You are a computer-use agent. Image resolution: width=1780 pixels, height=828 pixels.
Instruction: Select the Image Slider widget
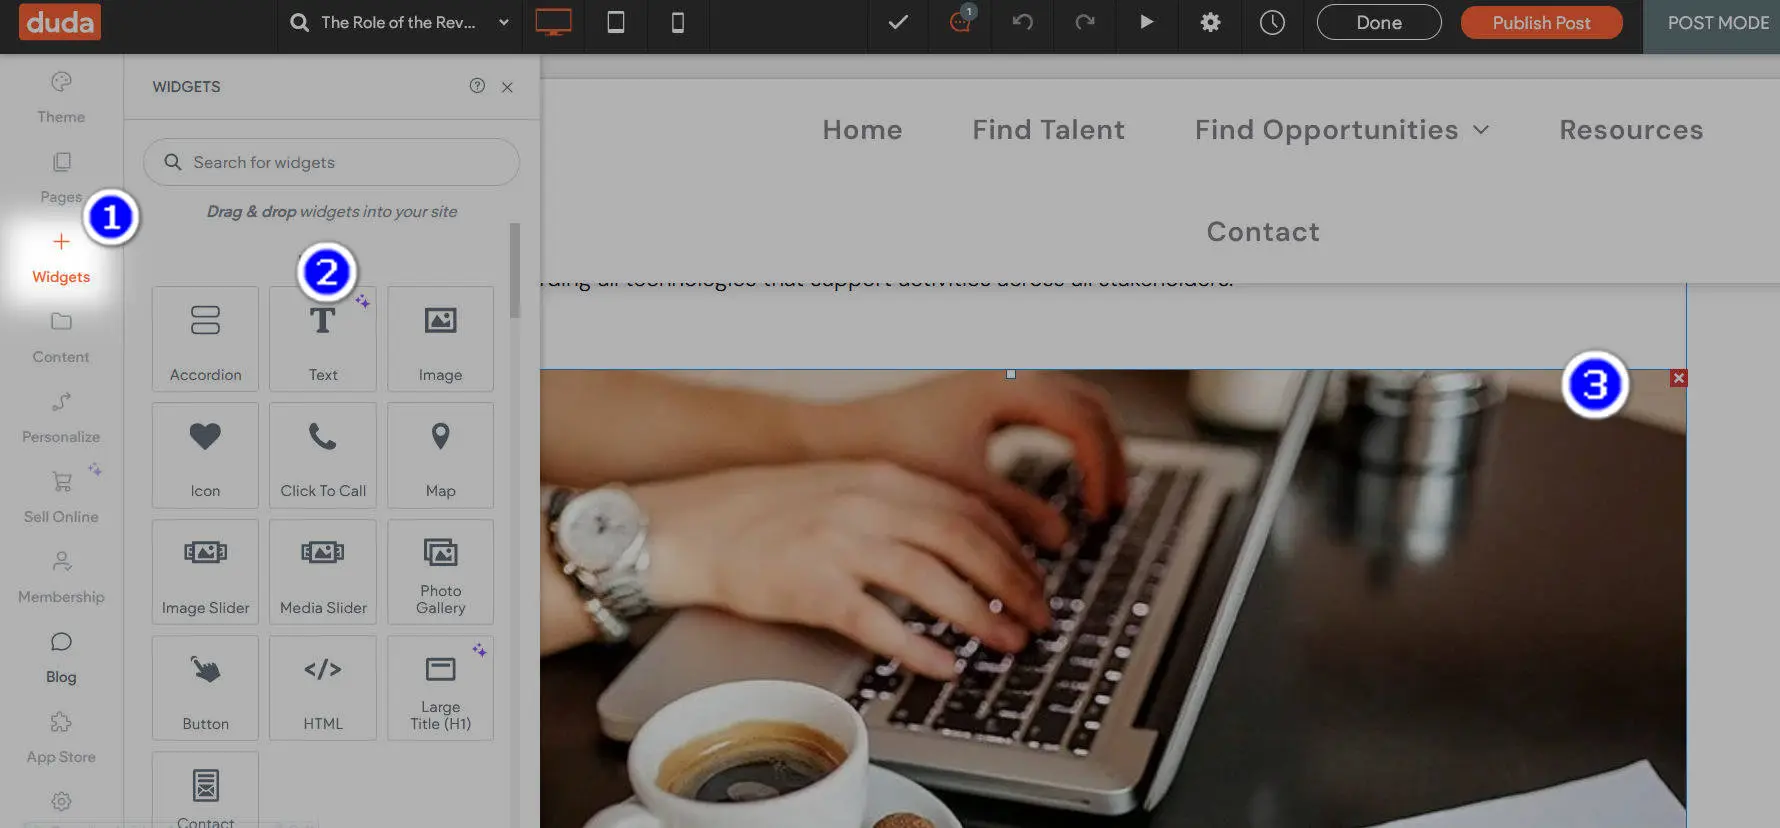(x=205, y=571)
